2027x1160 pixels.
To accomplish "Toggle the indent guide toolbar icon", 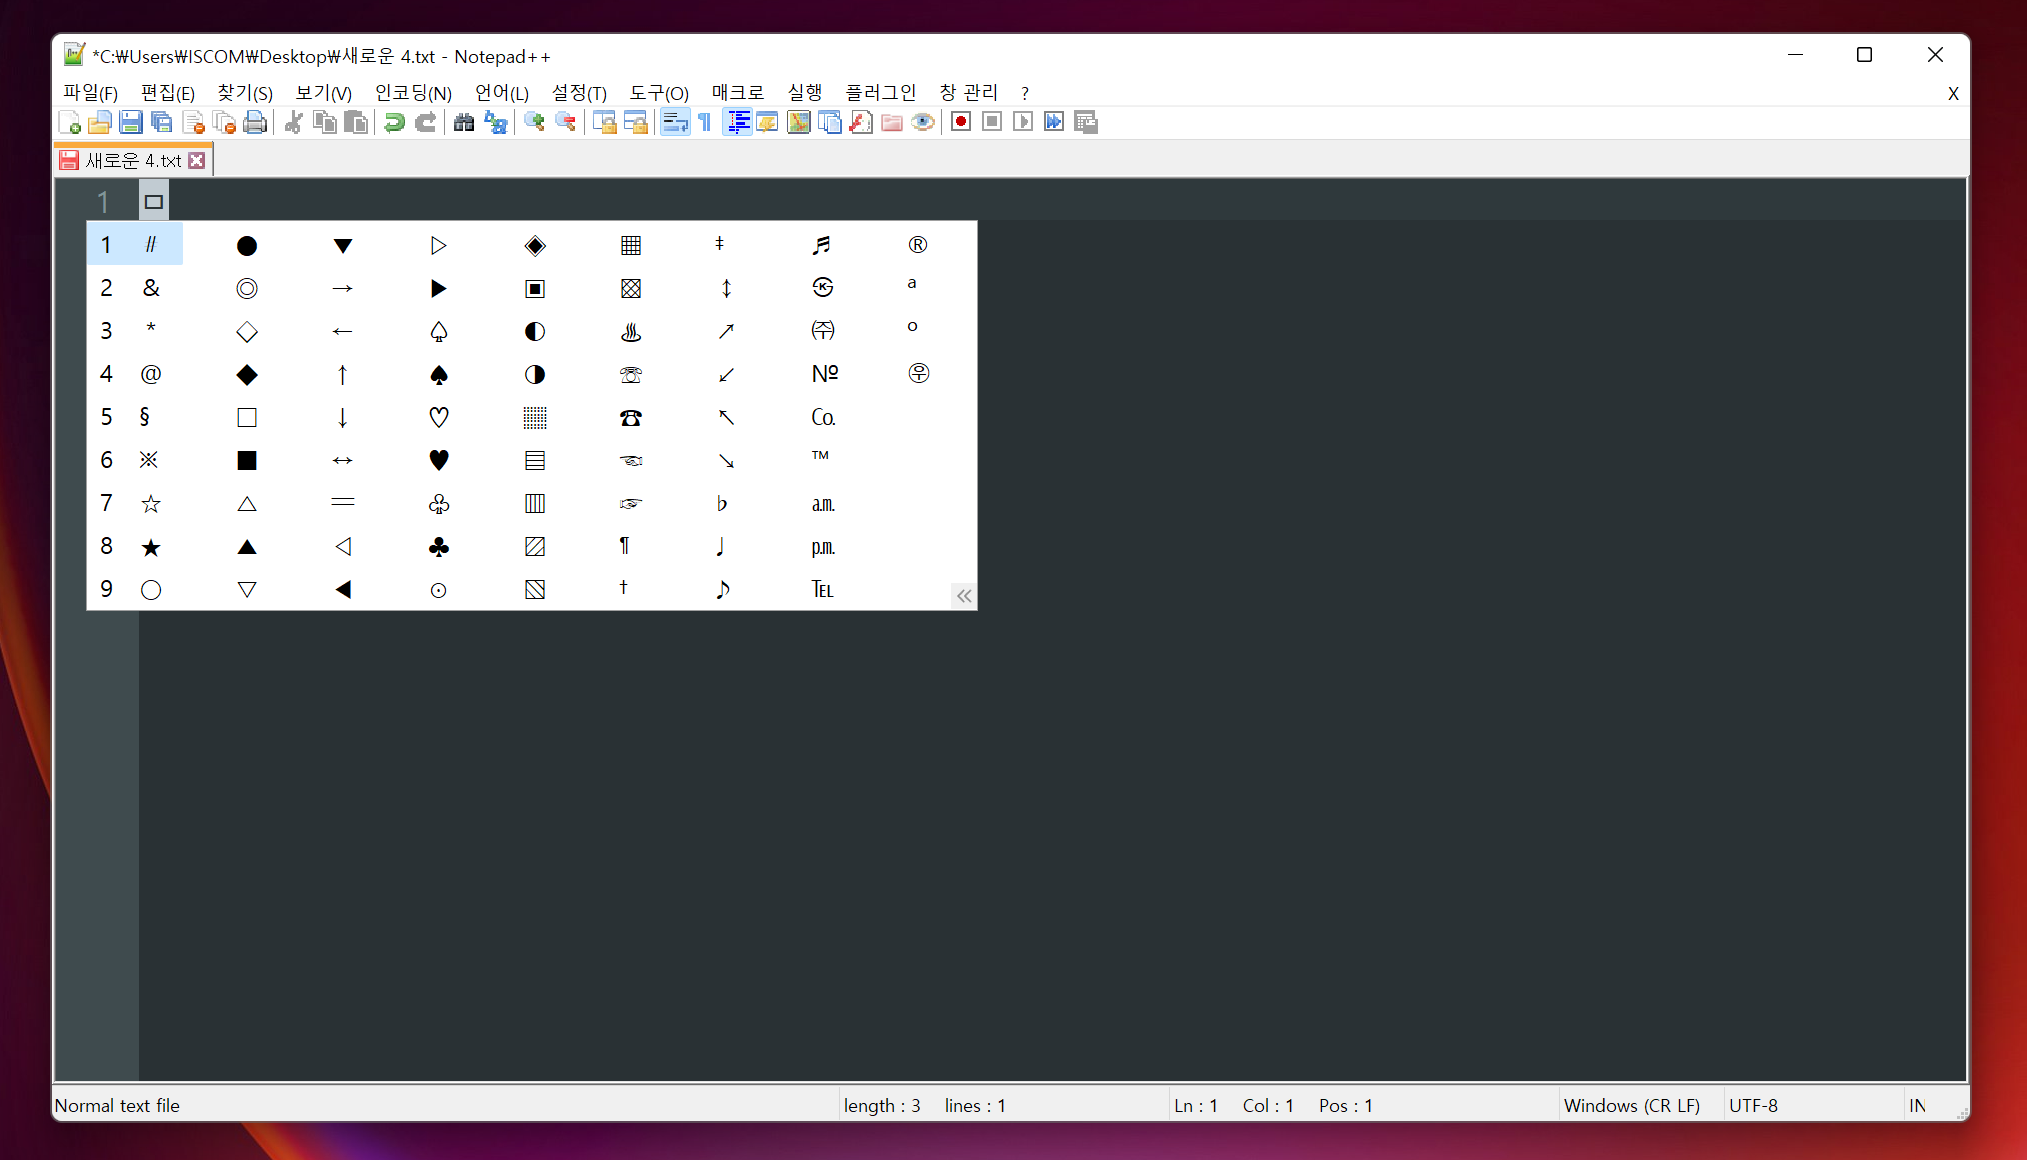I will click(738, 122).
